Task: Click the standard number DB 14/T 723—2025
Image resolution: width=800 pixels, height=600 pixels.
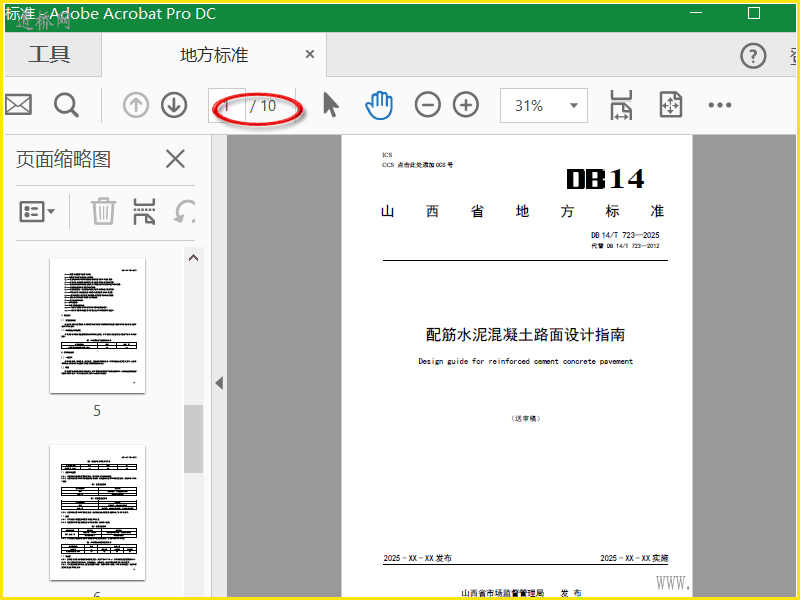Action: pos(625,235)
